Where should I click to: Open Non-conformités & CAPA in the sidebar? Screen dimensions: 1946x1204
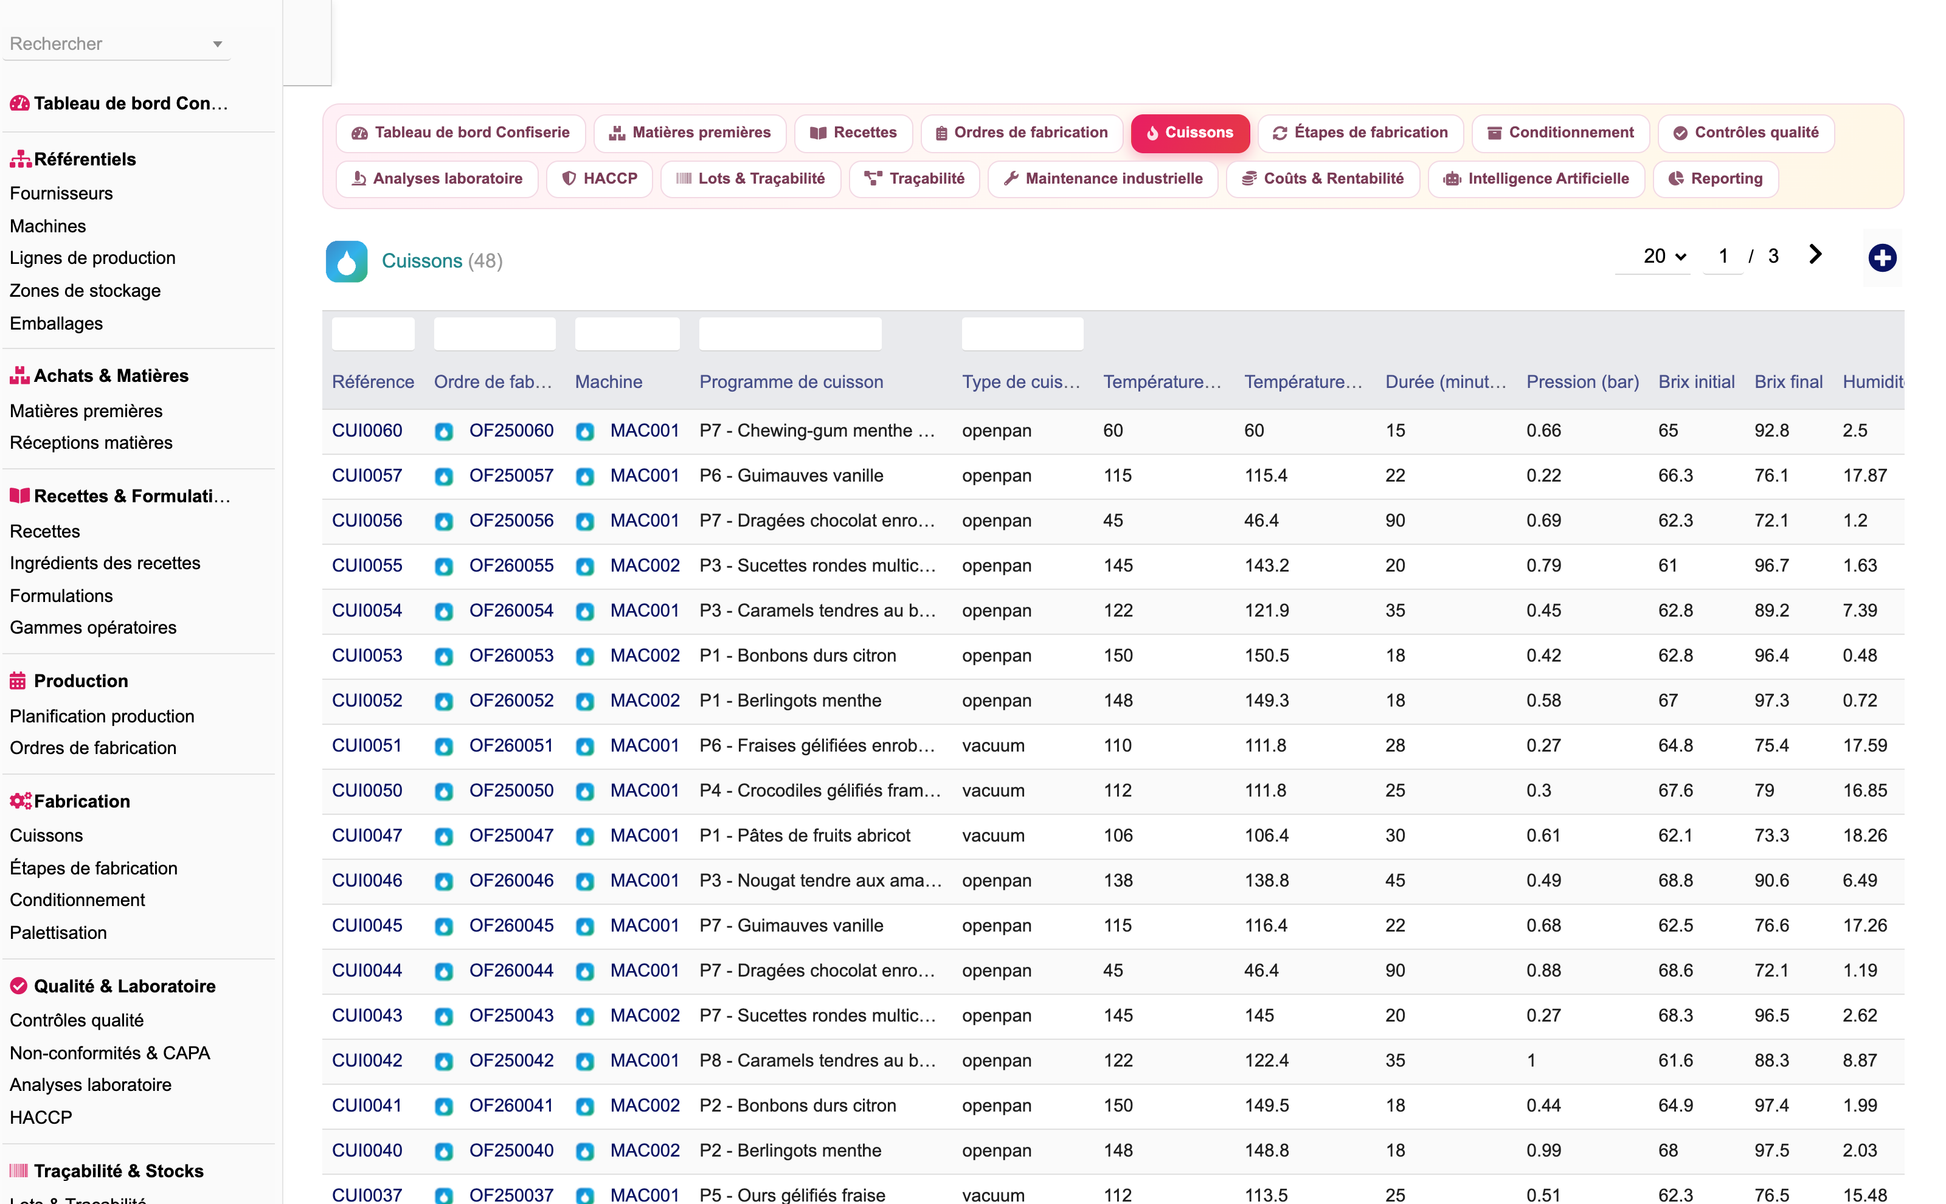tap(110, 1054)
